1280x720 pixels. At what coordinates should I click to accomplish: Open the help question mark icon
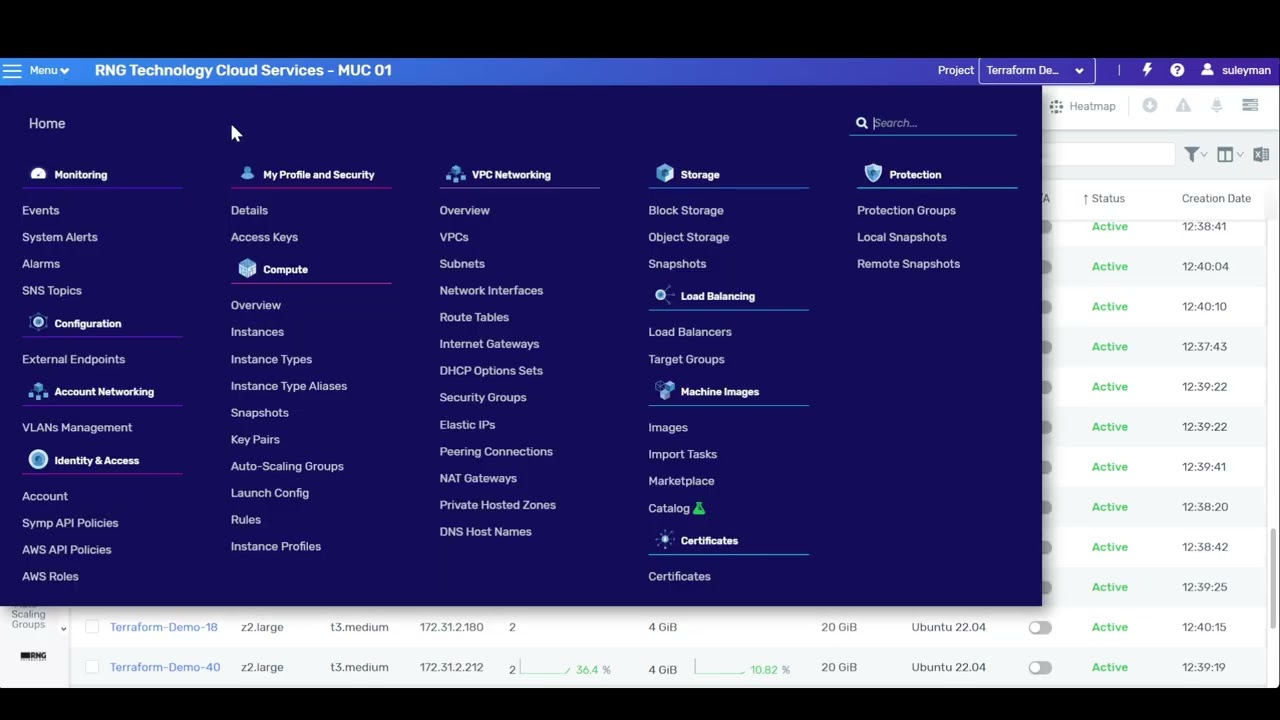click(1177, 70)
